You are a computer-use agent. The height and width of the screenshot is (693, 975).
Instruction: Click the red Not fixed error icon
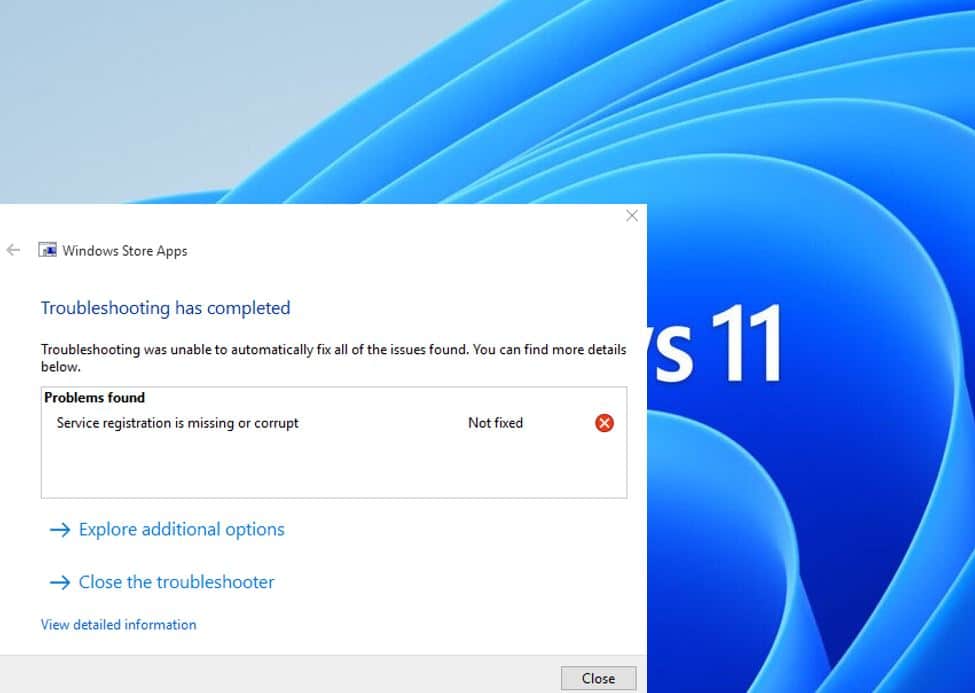pyautogui.click(x=604, y=423)
